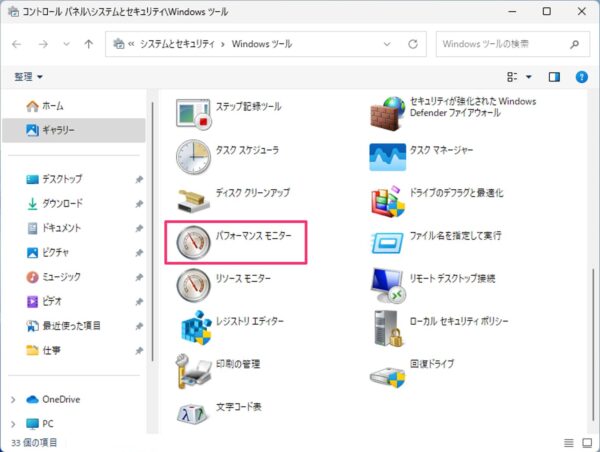Image resolution: width=600 pixels, height=452 pixels.
Task: Select the 文字コード表 label text
Action: (x=238, y=406)
